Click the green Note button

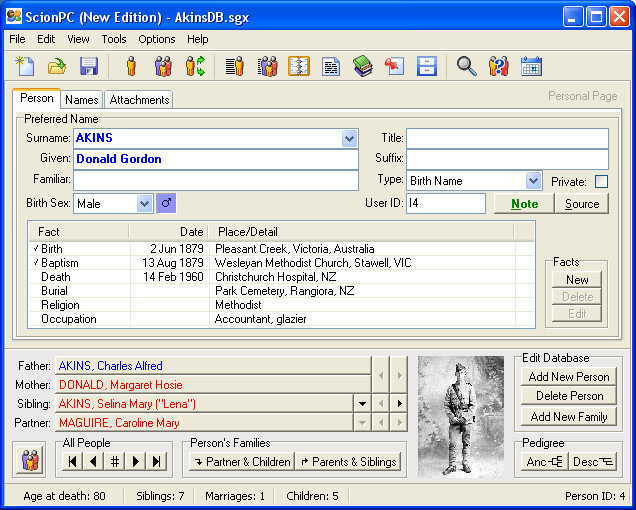524,204
